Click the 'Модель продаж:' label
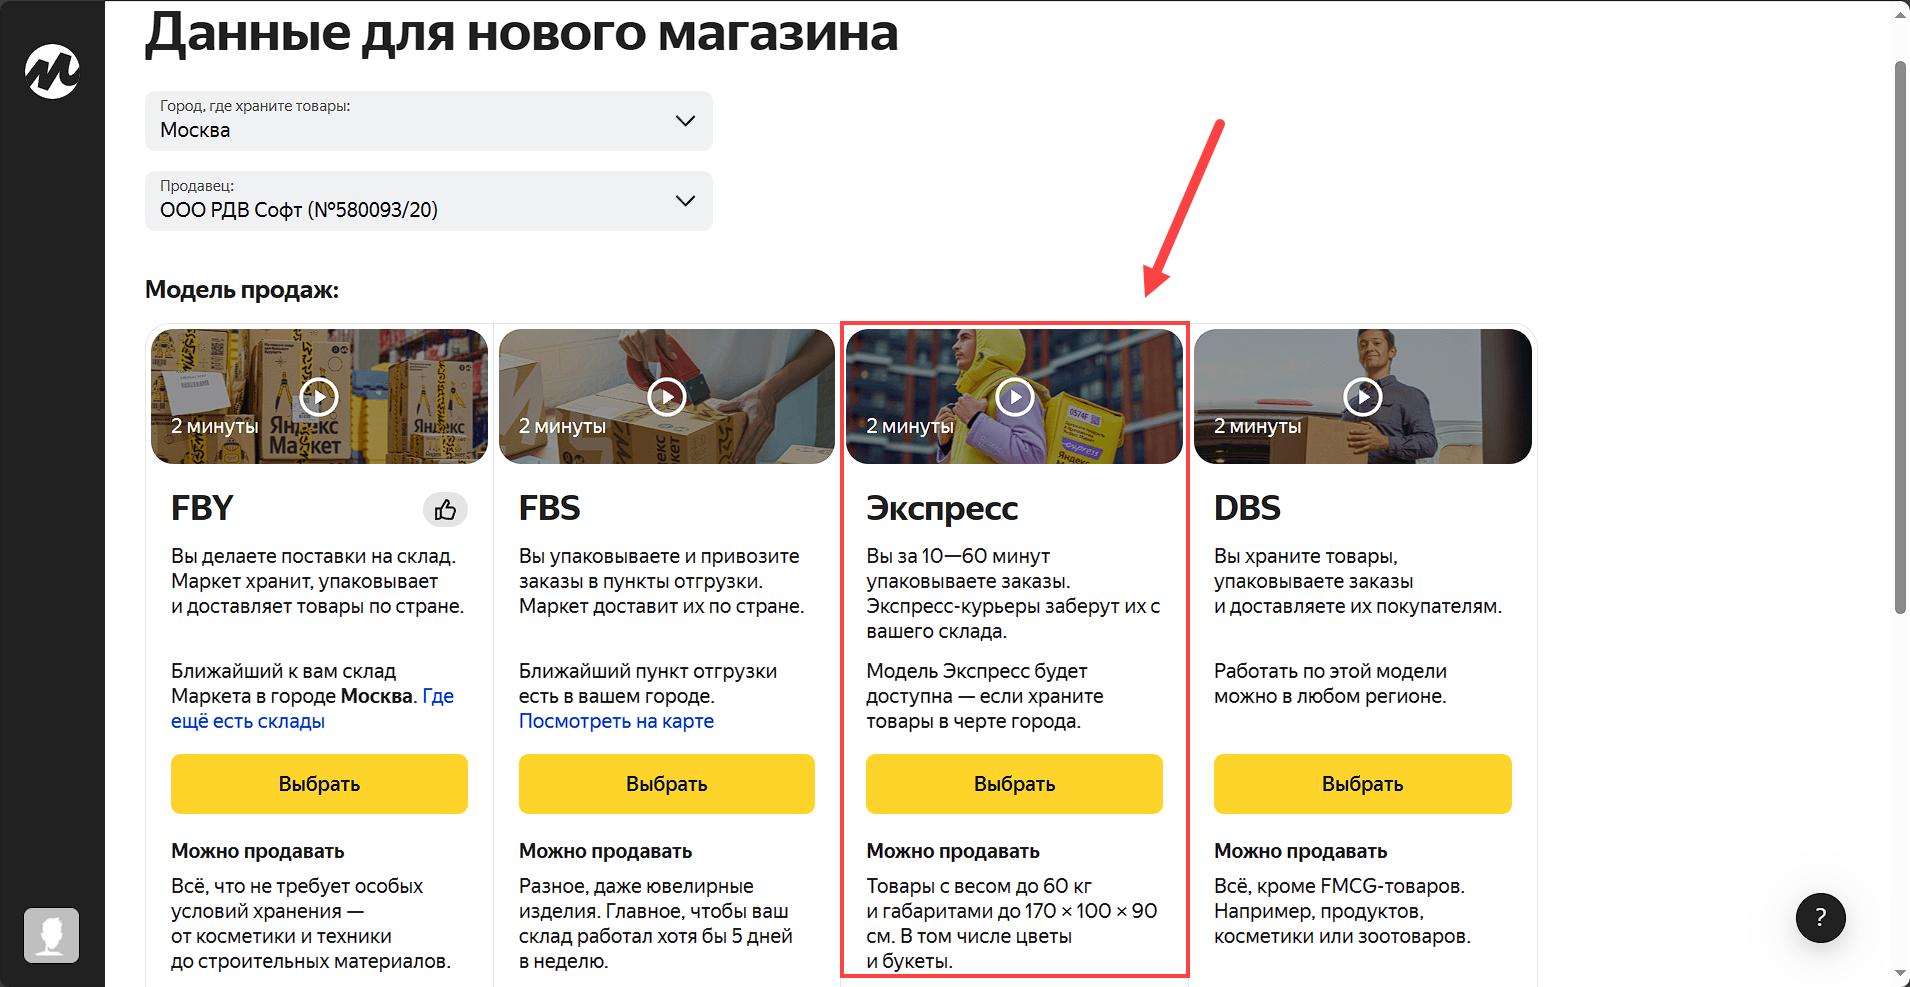 point(242,290)
